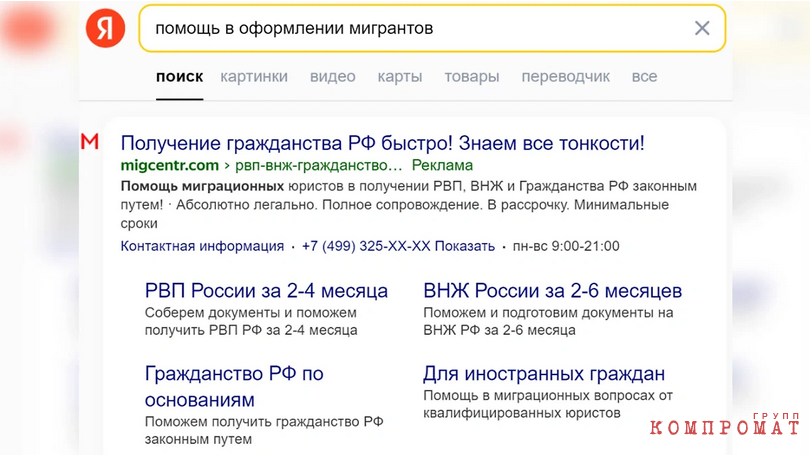The height and width of the screenshot is (455, 810).
Task: Open 'РВП России за 2-4 месяца' sitelink
Action: pyautogui.click(x=266, y=291)
